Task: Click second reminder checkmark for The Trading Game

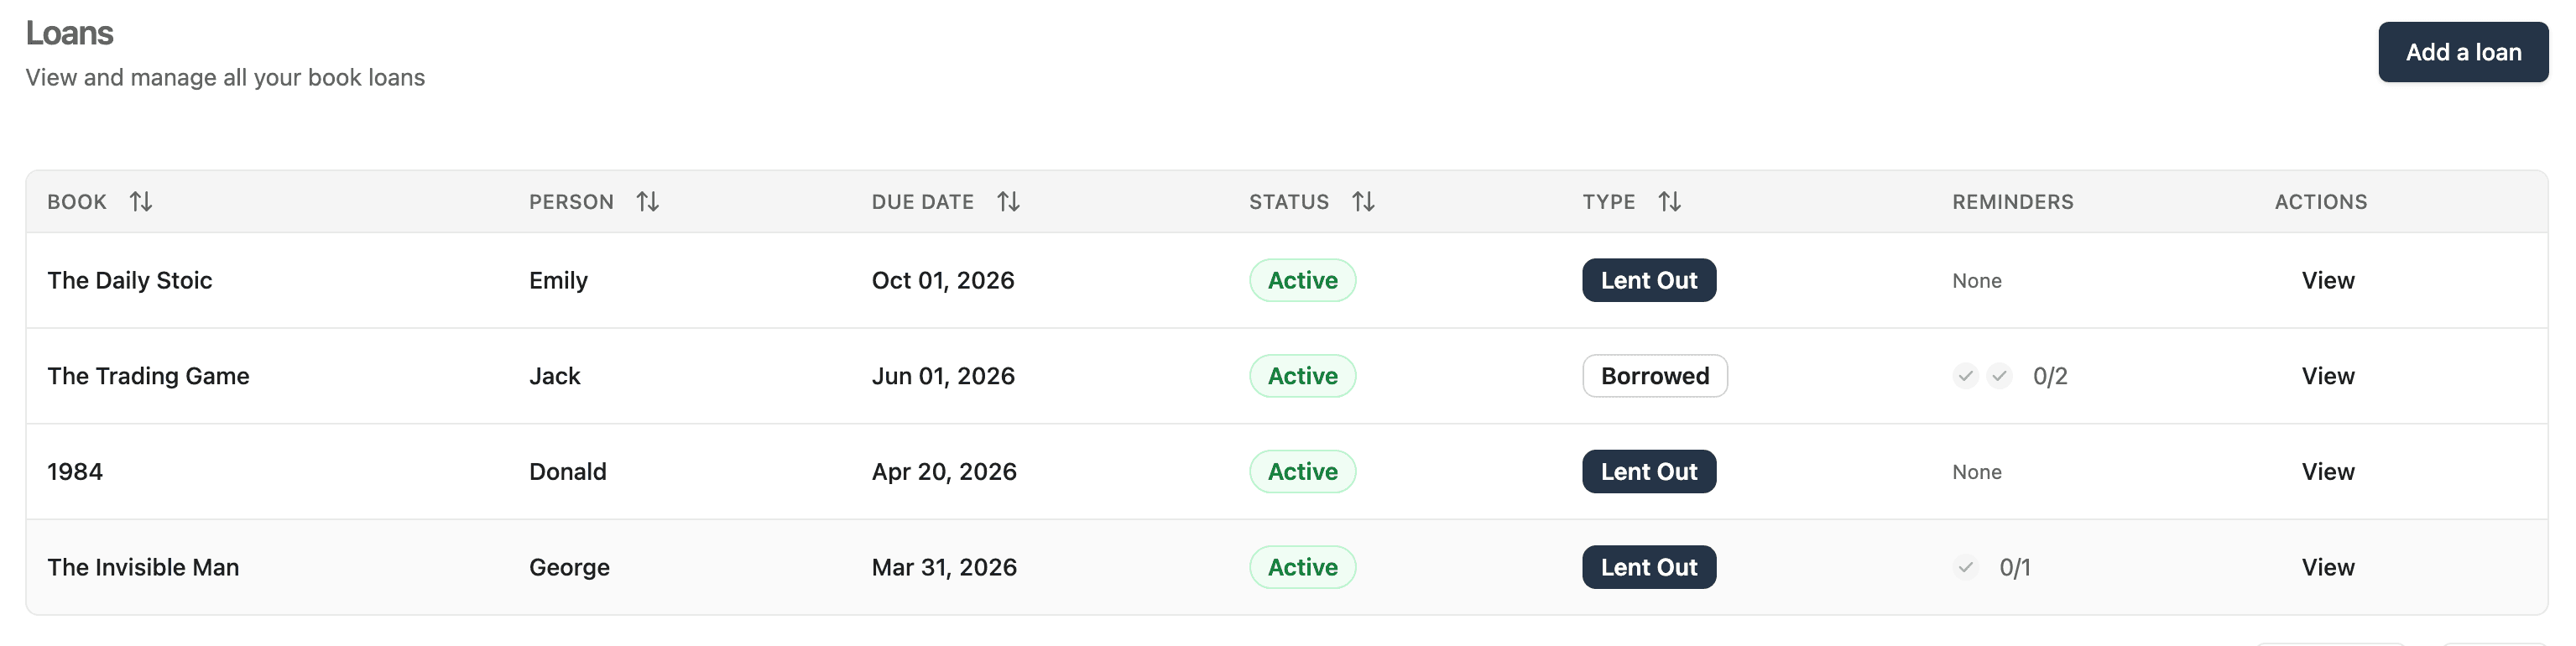Action: pyautogui.click(x=1999, y=376)
